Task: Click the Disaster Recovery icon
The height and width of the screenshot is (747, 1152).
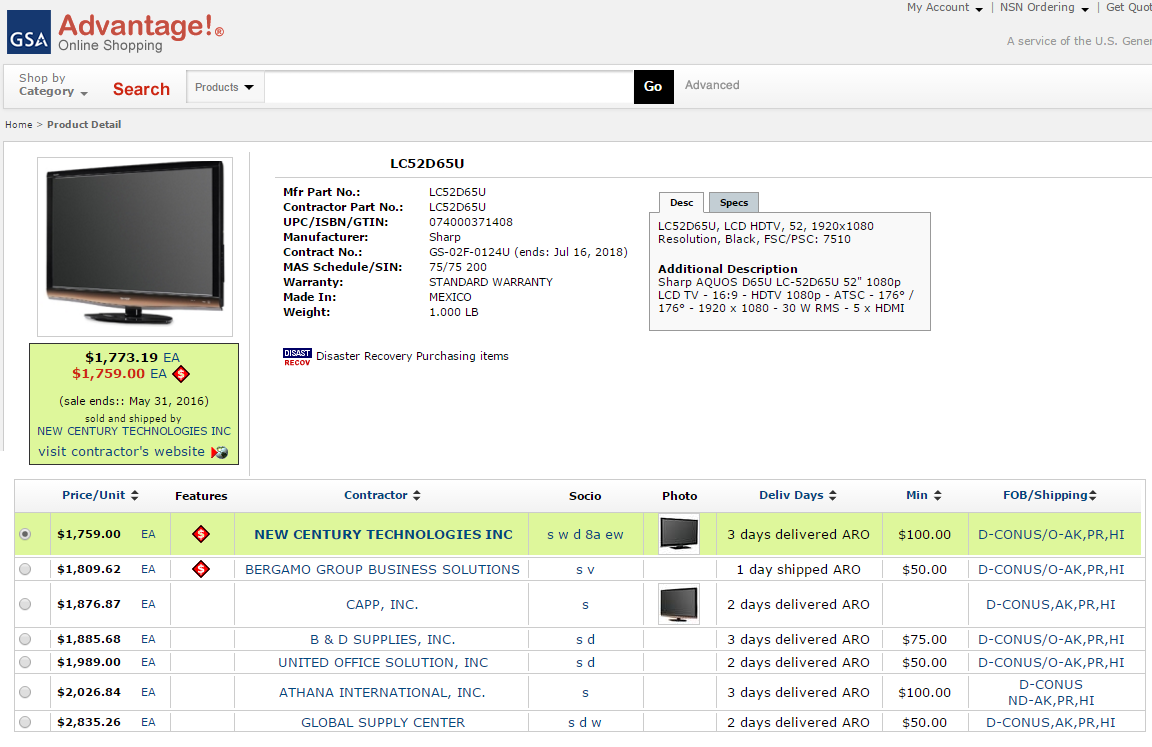Action: click(297, 357)
